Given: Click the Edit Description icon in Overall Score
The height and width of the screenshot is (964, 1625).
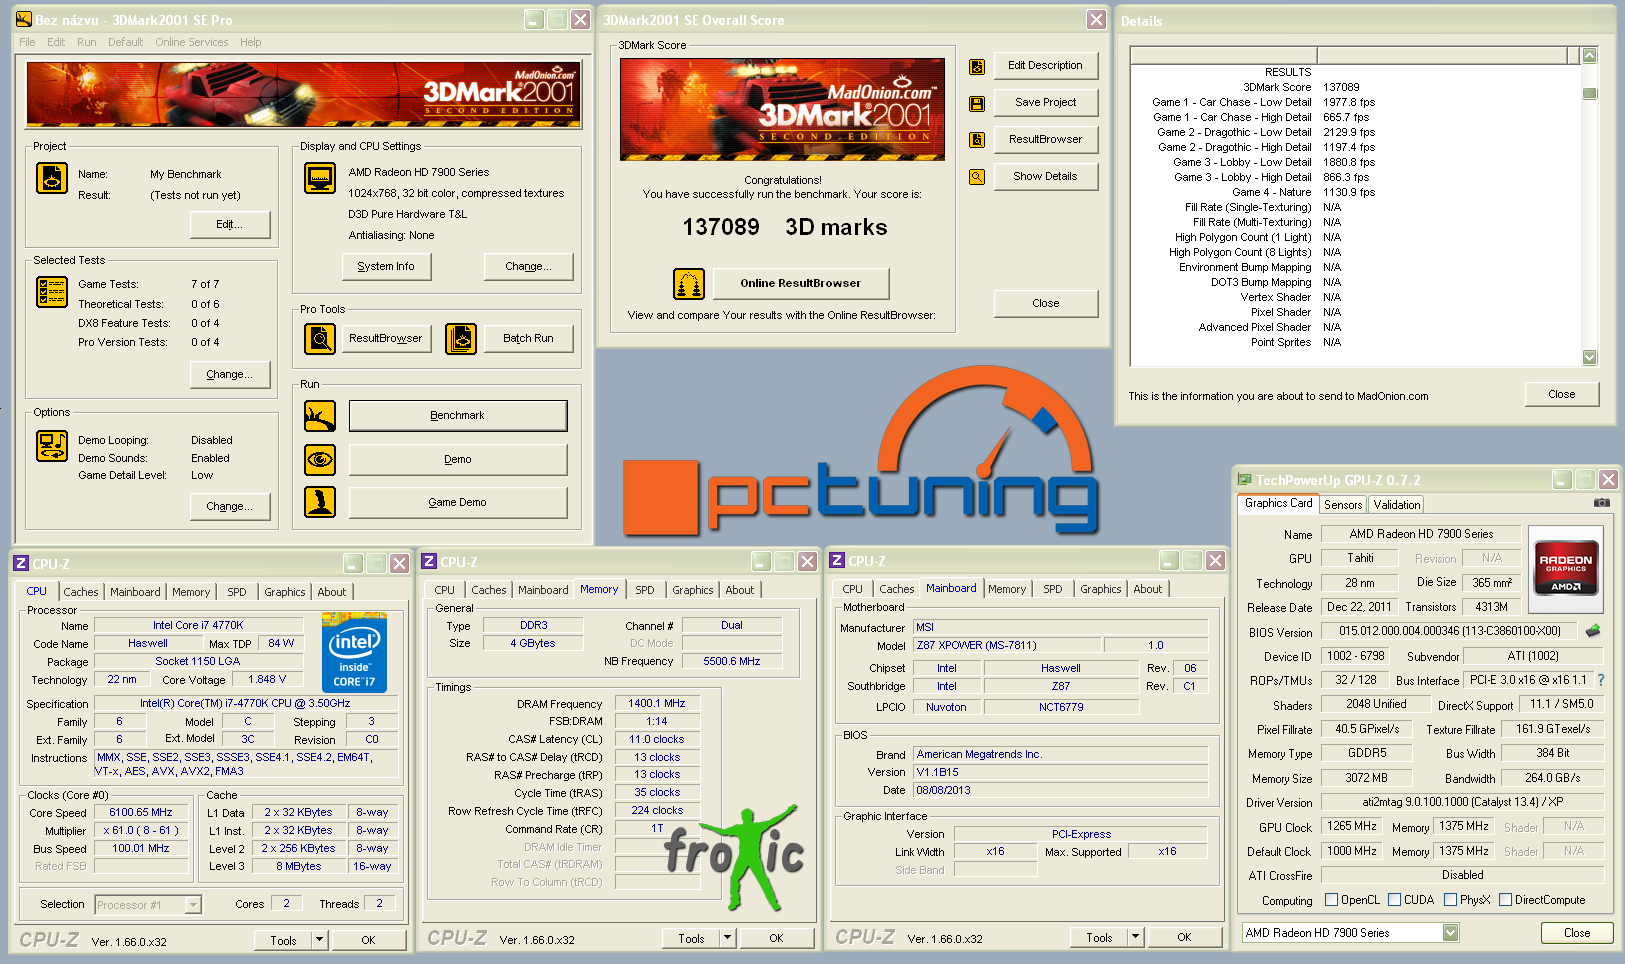Looking at the screenshot, I should point(977,67).
